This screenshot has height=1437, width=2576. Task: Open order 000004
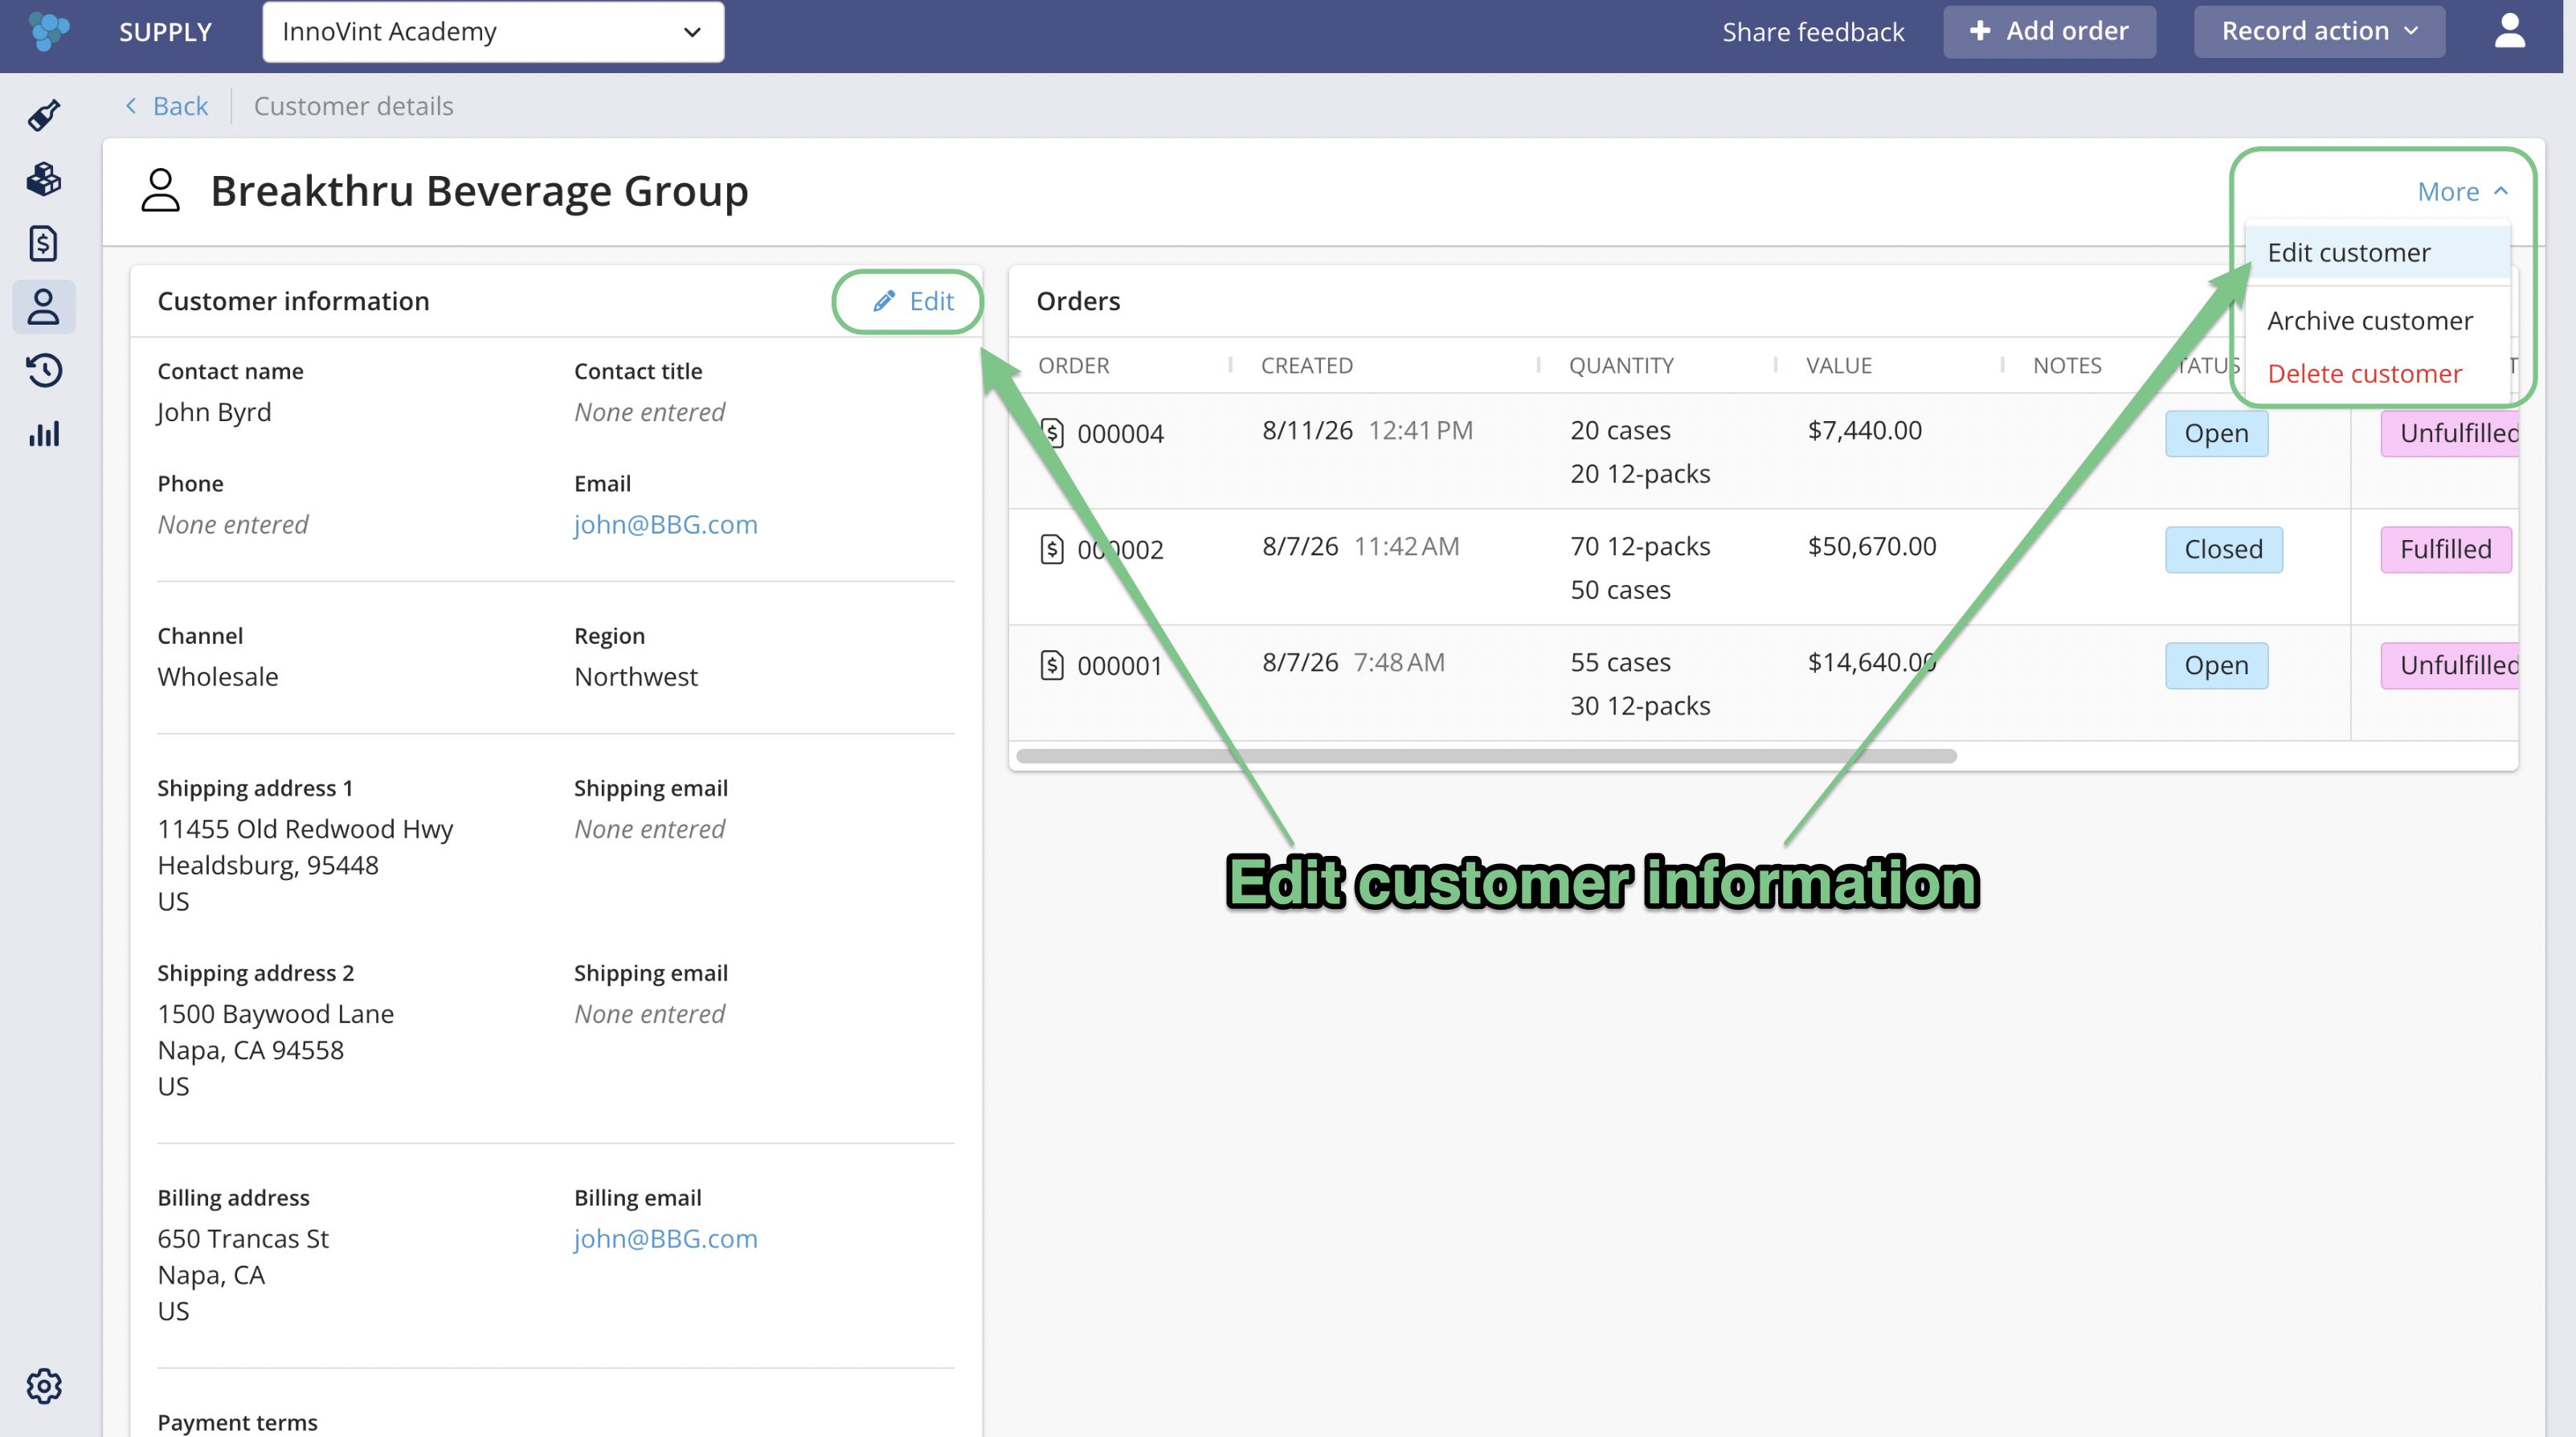tap(1120, 433)
